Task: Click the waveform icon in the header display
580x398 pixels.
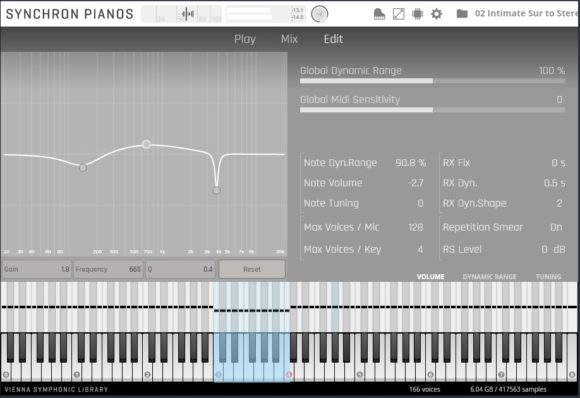Action: pos(188,14)
